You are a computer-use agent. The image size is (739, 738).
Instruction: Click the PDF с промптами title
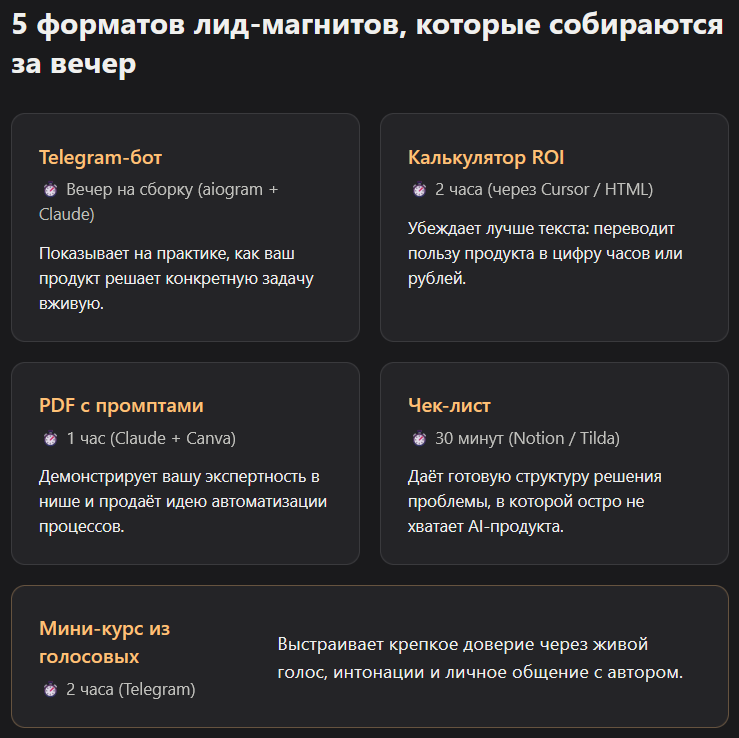121,406
